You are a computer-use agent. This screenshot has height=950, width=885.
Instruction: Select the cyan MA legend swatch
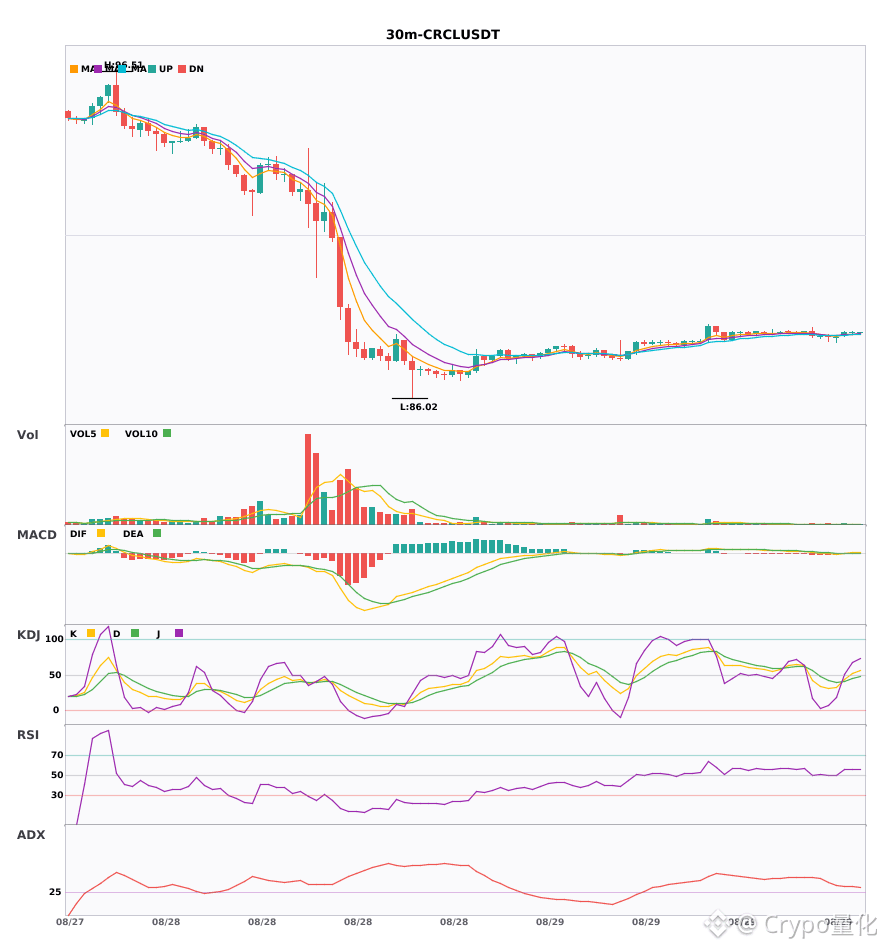(x=122, y=69)
